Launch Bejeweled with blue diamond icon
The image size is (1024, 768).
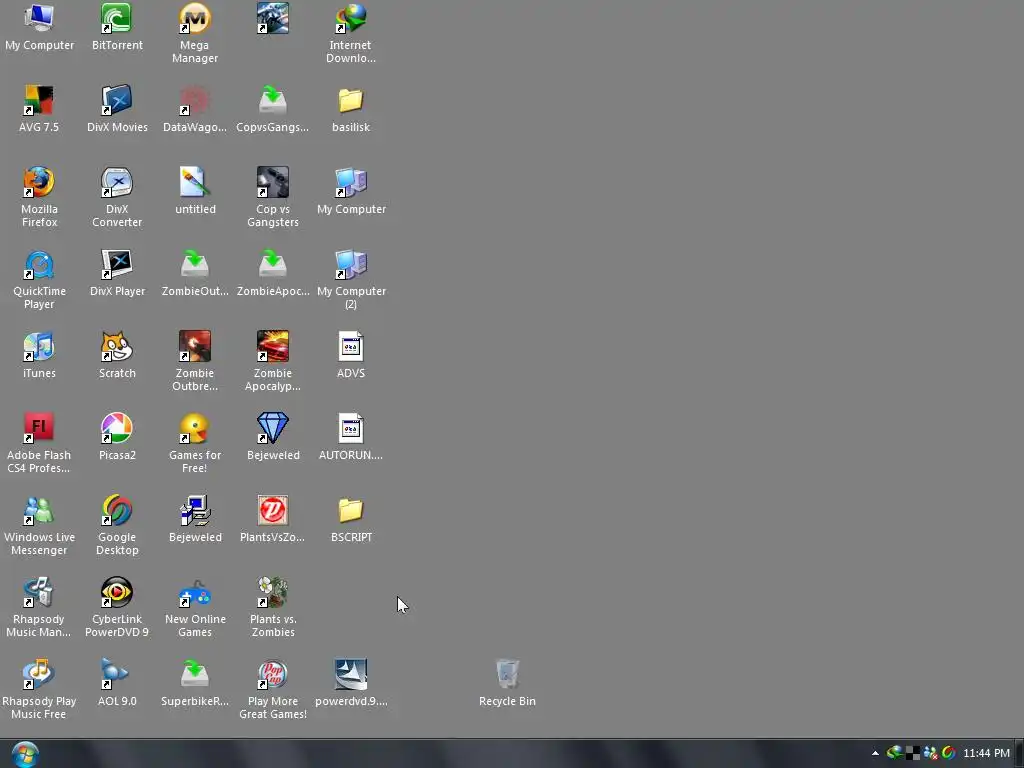272,436
